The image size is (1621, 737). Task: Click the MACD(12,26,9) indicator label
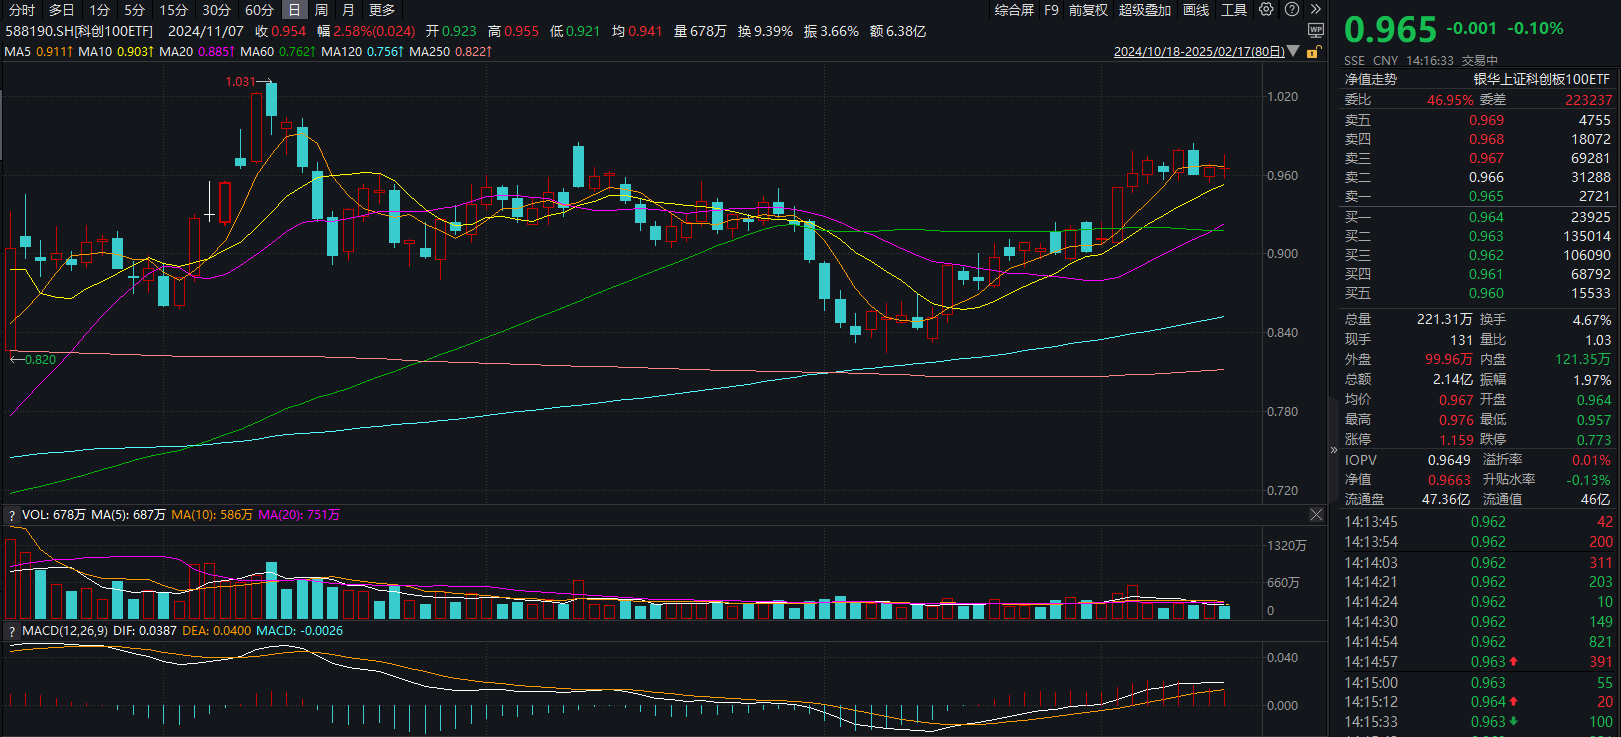click(65, 631)
